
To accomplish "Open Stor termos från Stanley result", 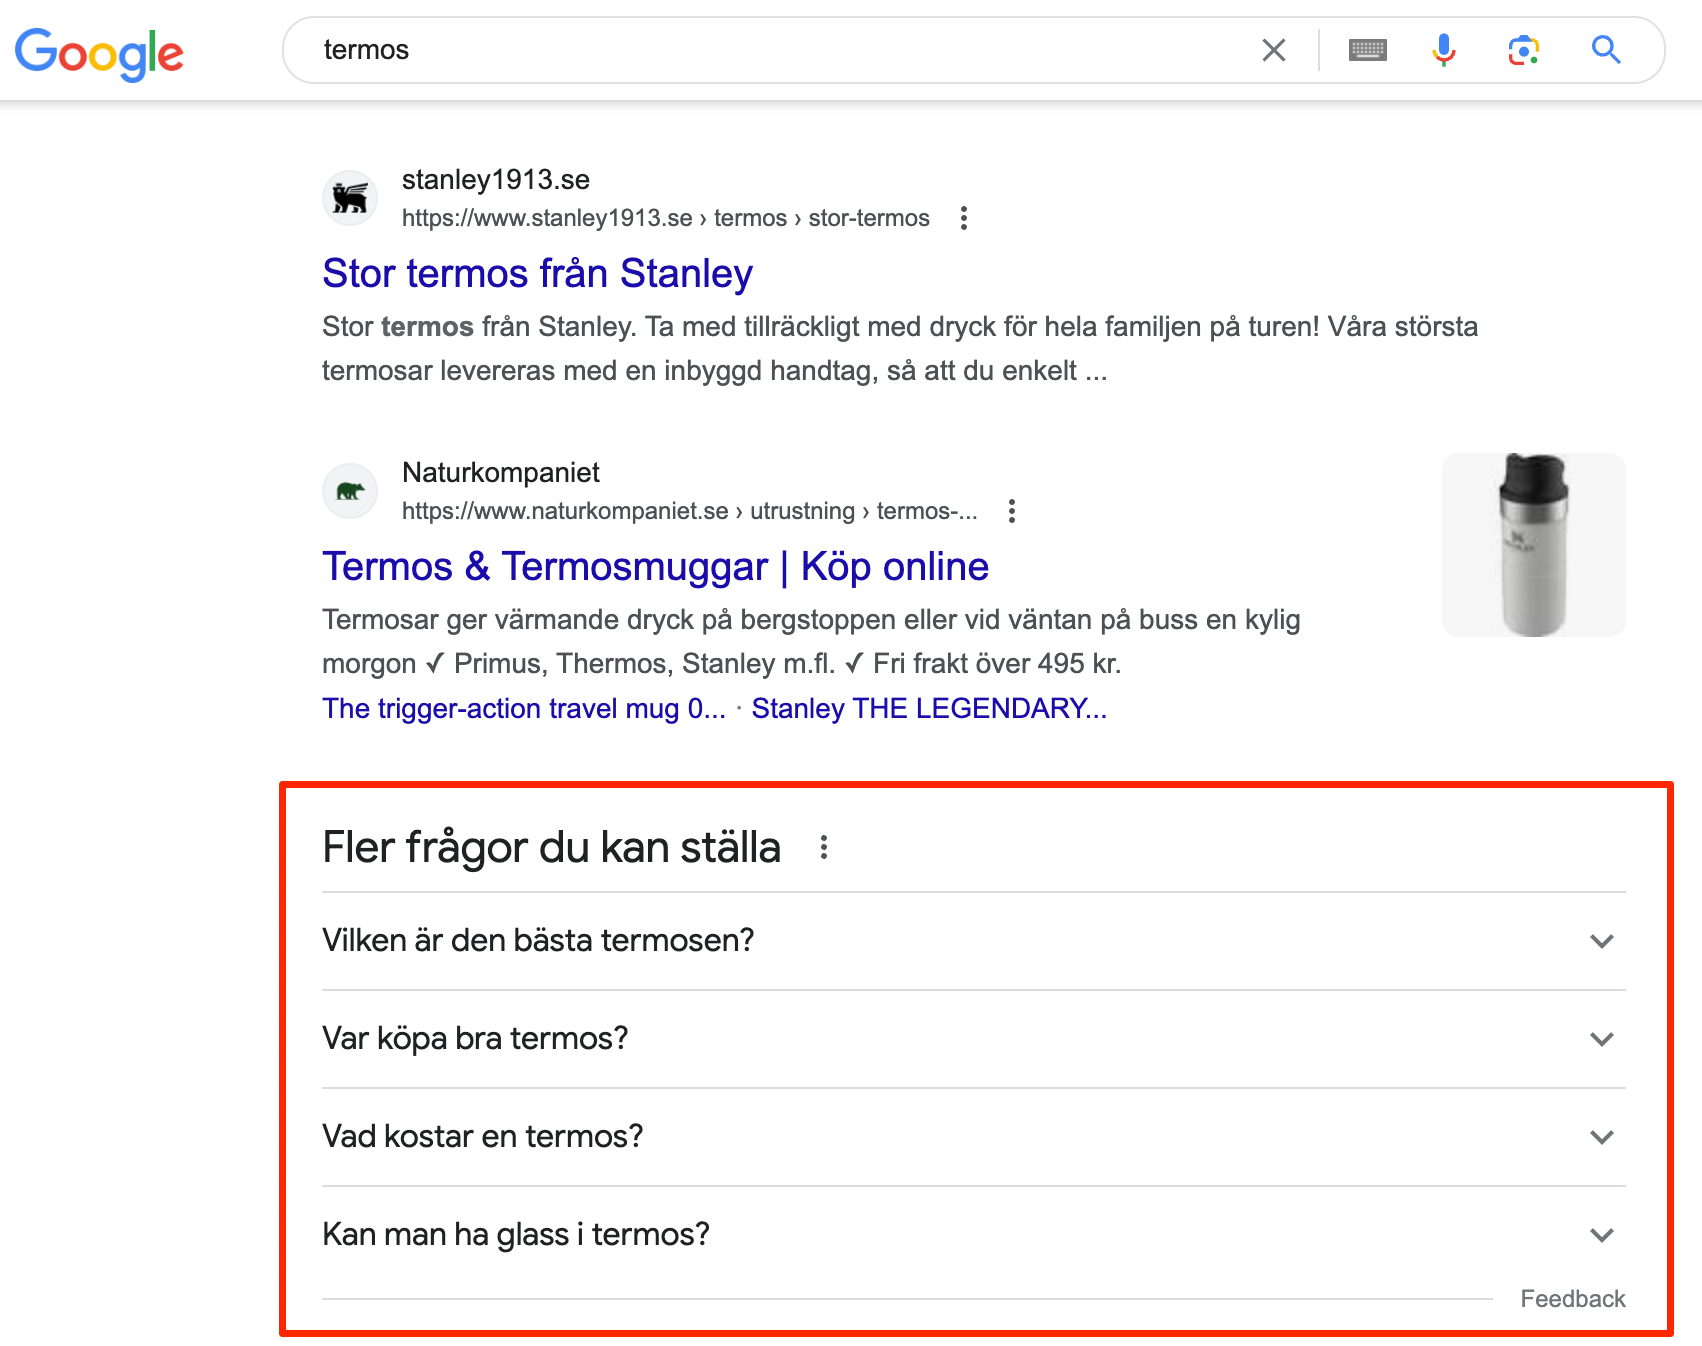I will [537, 273].
